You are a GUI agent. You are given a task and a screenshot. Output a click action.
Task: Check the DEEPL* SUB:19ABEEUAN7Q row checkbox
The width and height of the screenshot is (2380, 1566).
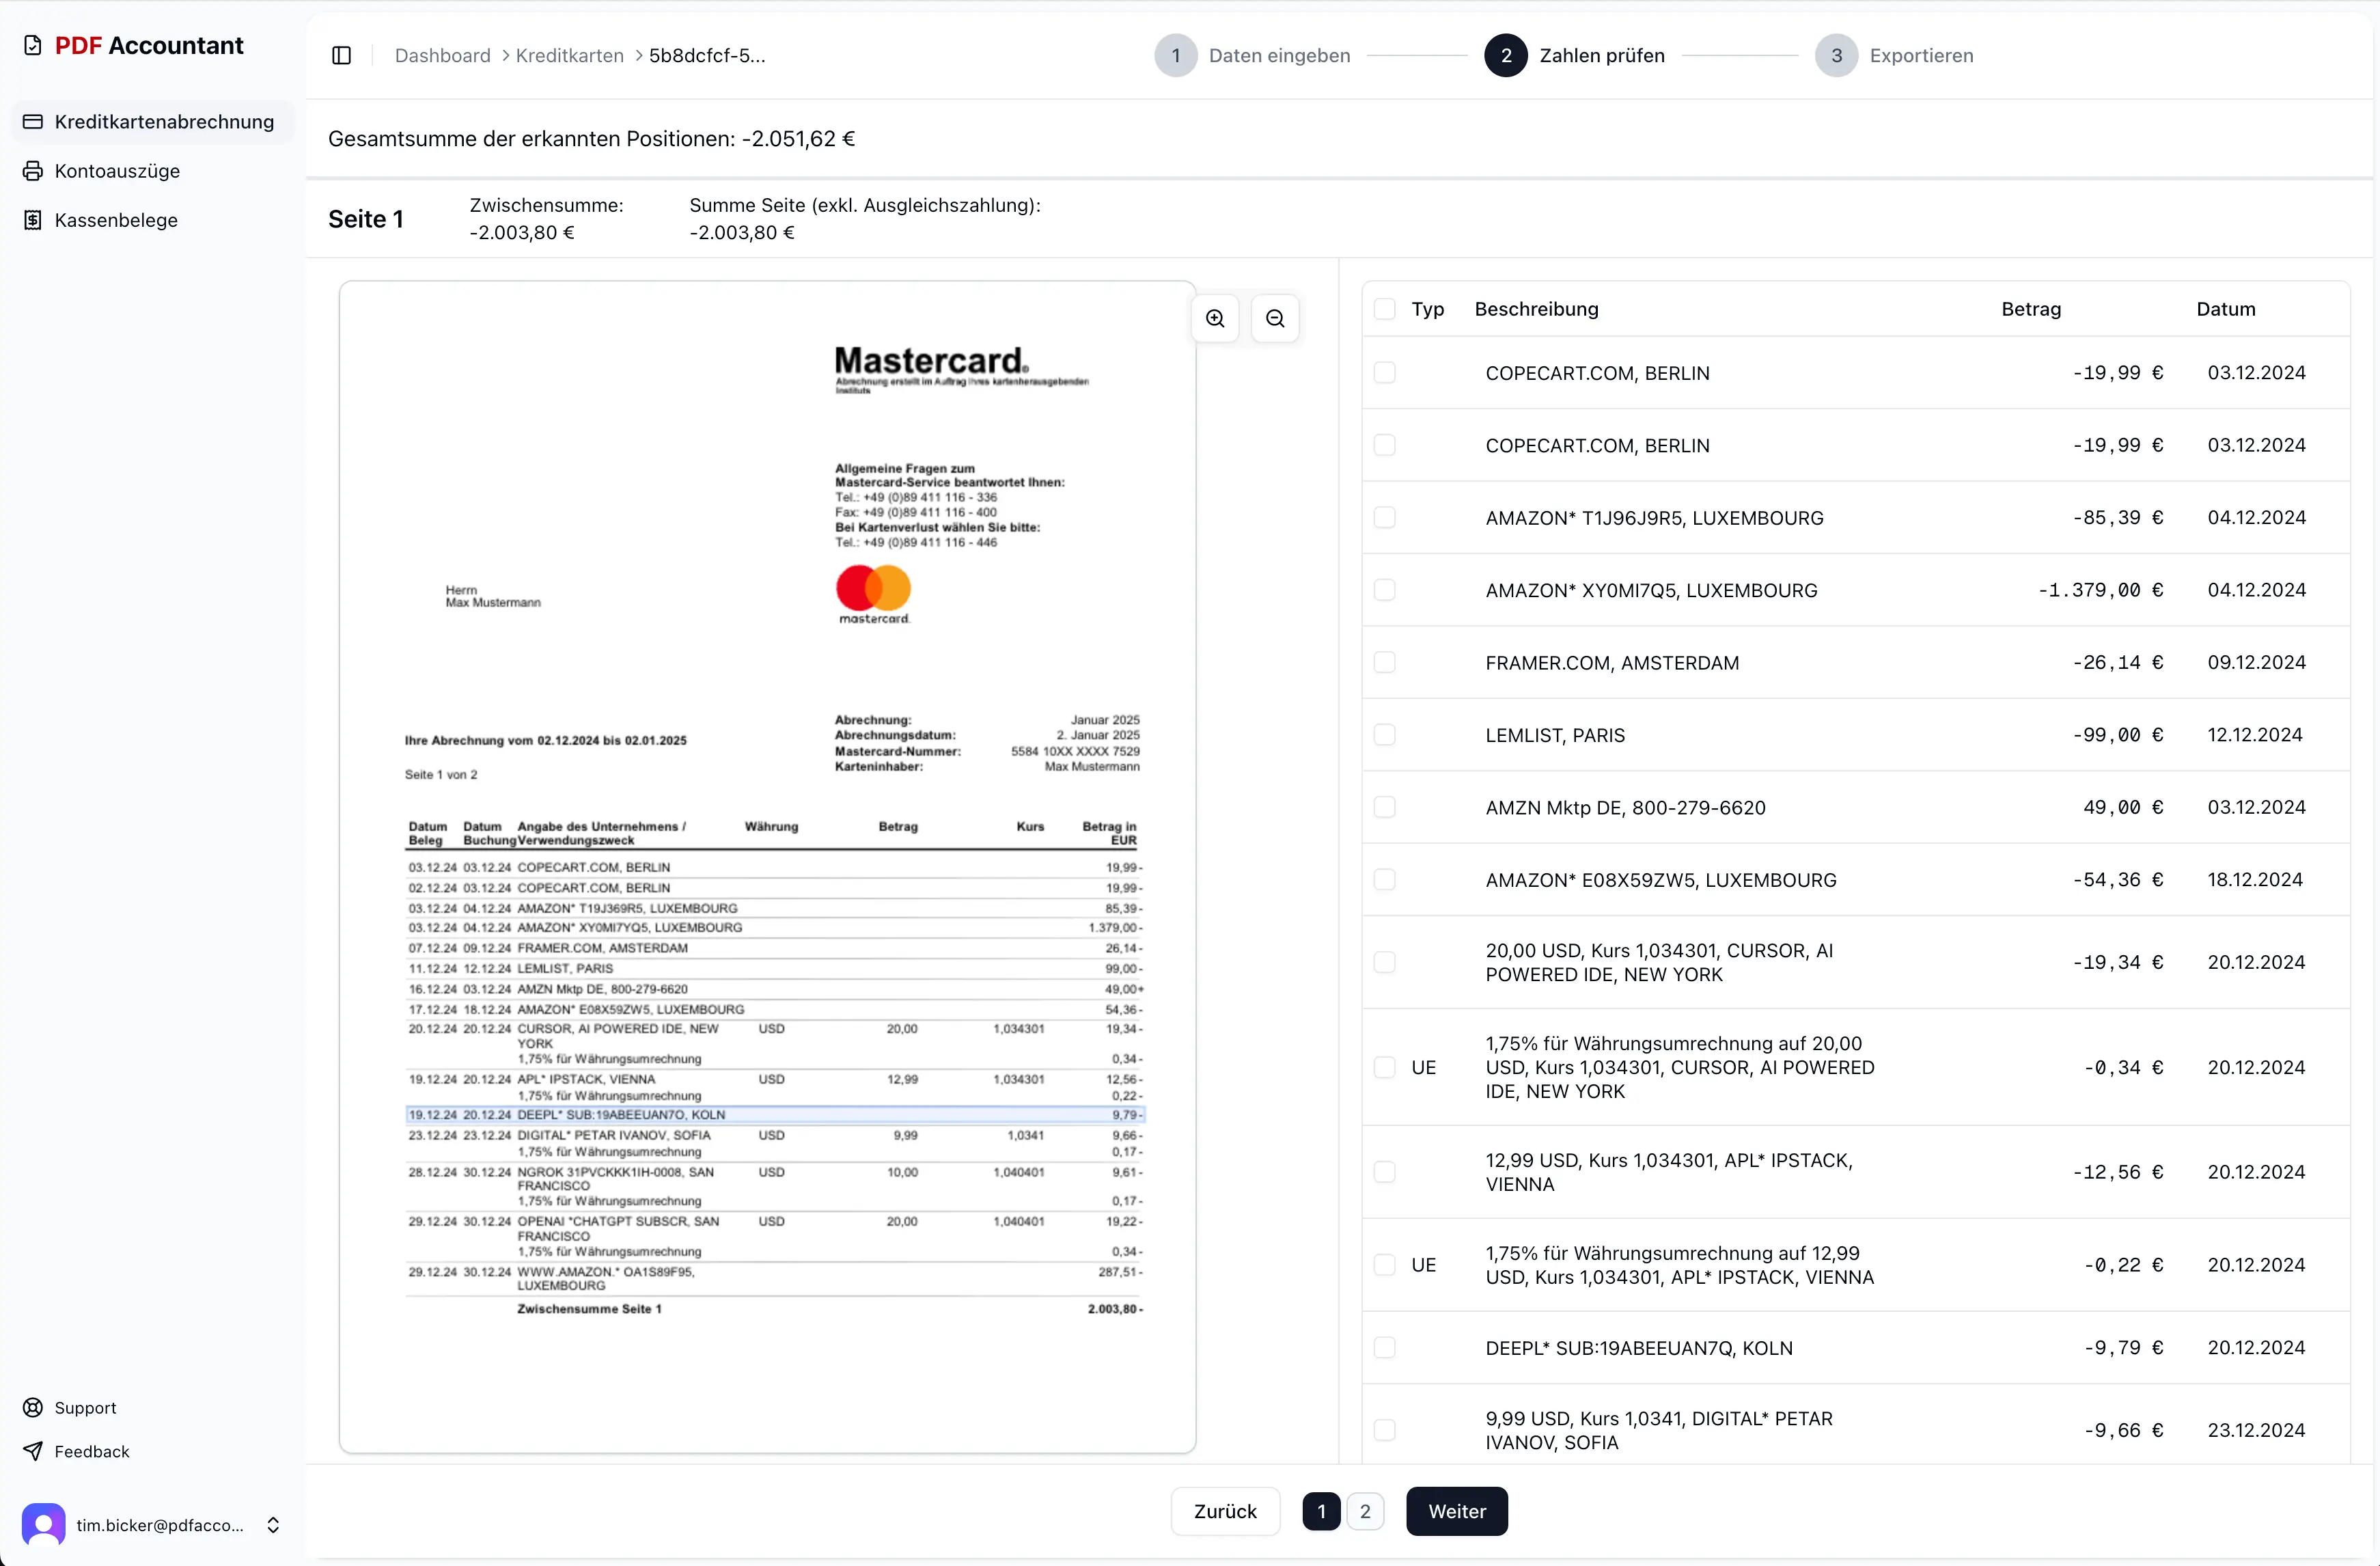coord(1384,1348)
